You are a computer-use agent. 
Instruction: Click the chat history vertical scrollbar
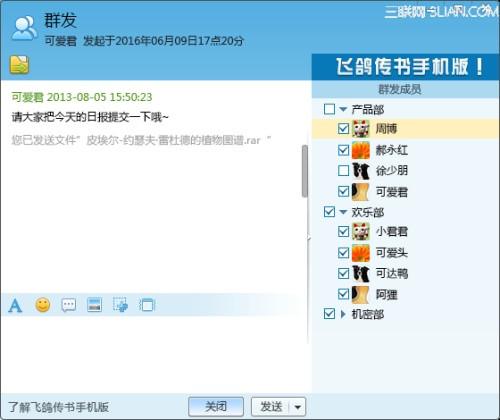305,171
